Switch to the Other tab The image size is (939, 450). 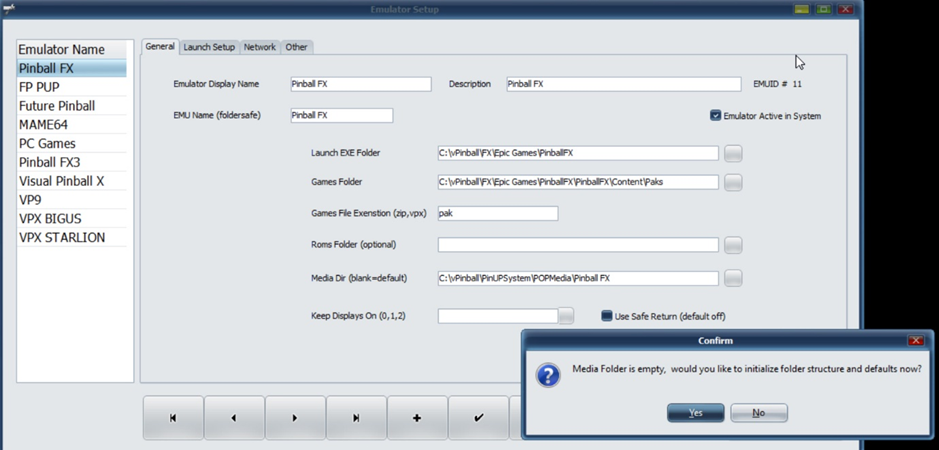[x=296, y=47]
